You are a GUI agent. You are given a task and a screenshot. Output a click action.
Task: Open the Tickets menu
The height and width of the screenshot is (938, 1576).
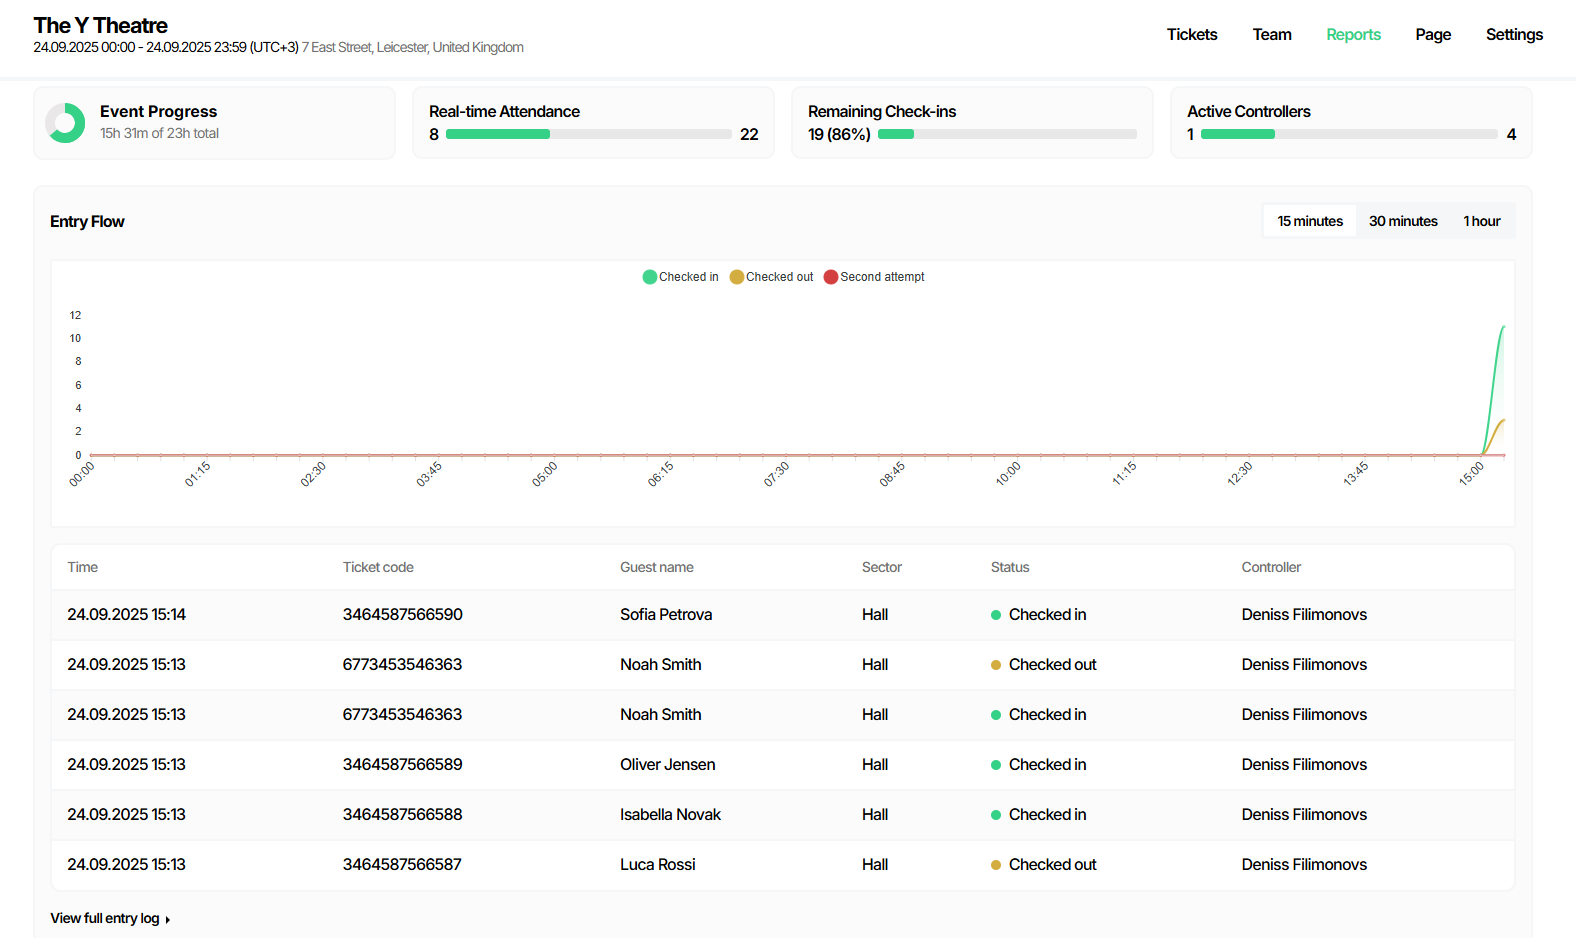[x=1192, y=35]
